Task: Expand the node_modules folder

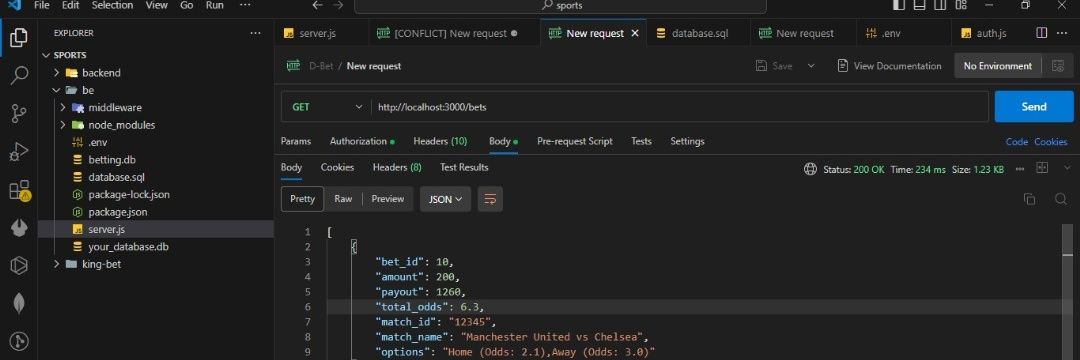Action: [x=63, y=125]
